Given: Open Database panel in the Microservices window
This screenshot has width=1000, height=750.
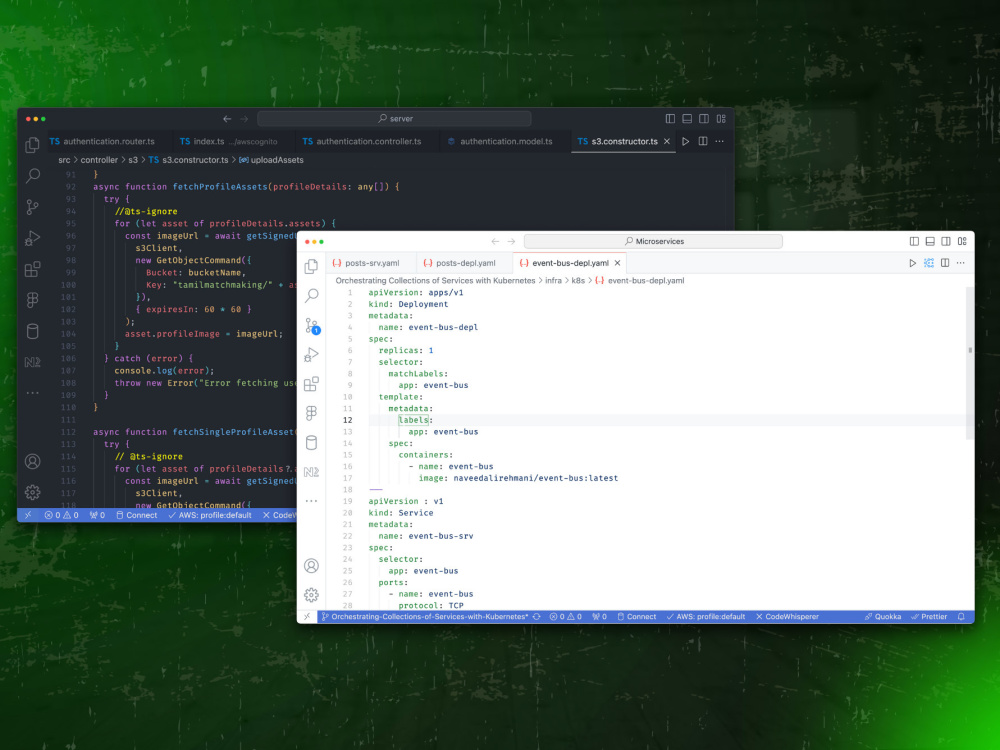Looking at the screenshot, I should tap(311, 443).
